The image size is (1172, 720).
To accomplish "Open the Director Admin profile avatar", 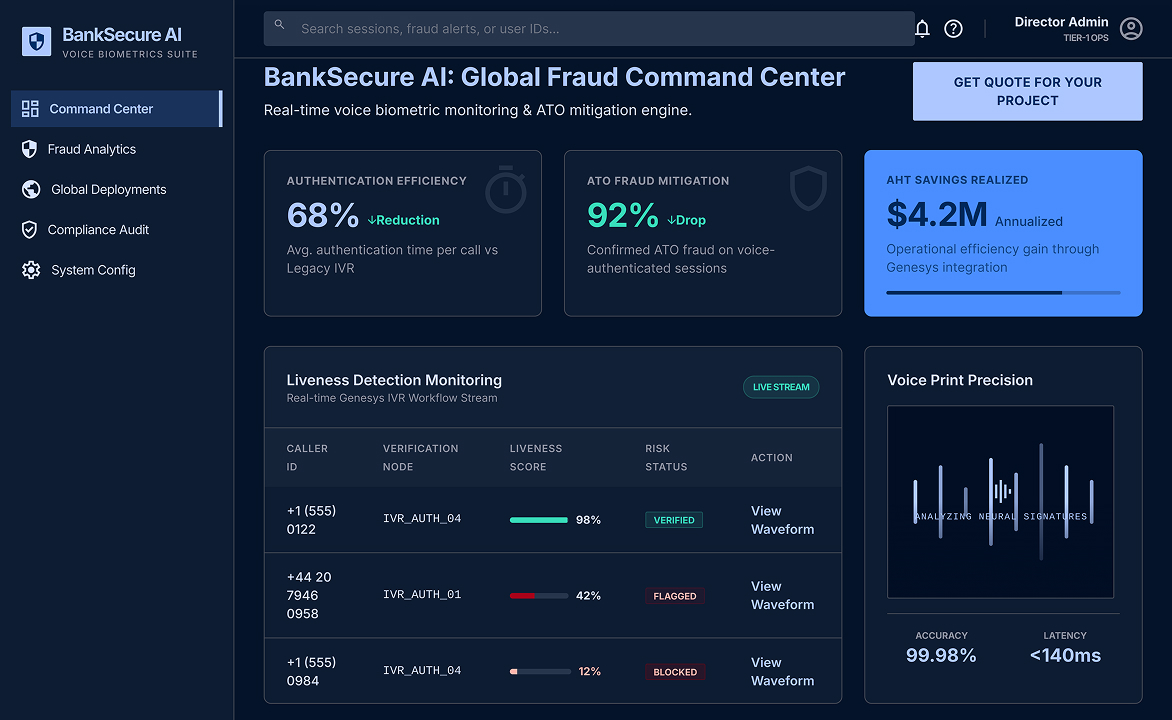I will tap(1131, 28).
